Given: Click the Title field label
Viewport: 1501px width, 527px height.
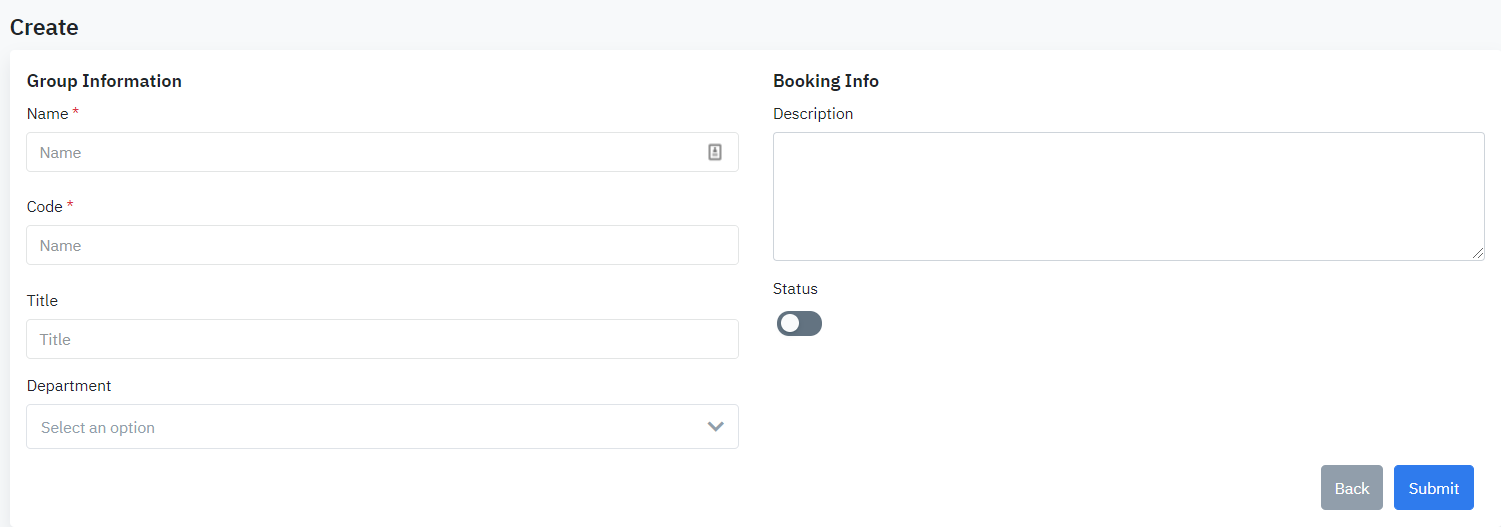Looking at the screenshot, I should point(42,301).
